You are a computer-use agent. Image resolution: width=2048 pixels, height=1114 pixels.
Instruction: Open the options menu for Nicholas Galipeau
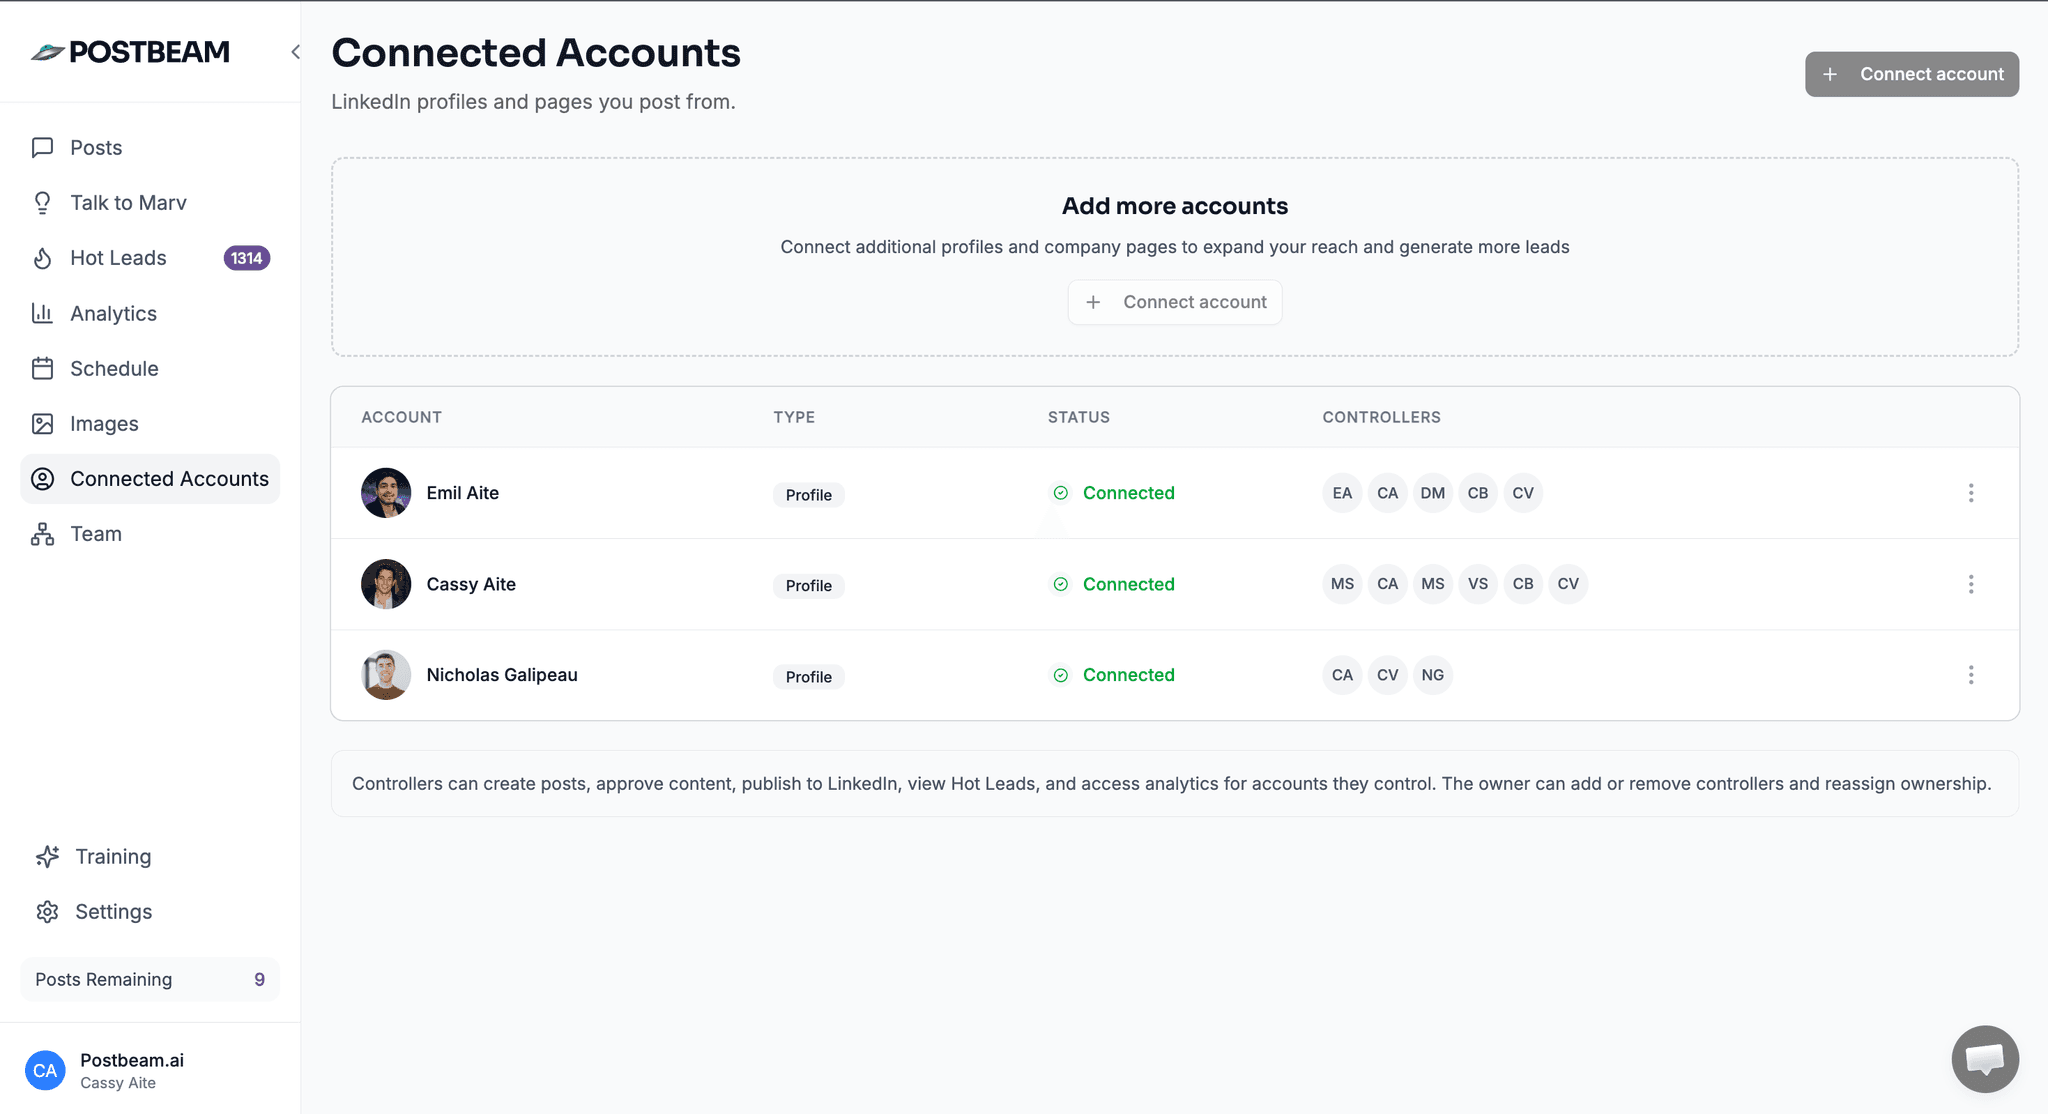(x=1971, y=675)
